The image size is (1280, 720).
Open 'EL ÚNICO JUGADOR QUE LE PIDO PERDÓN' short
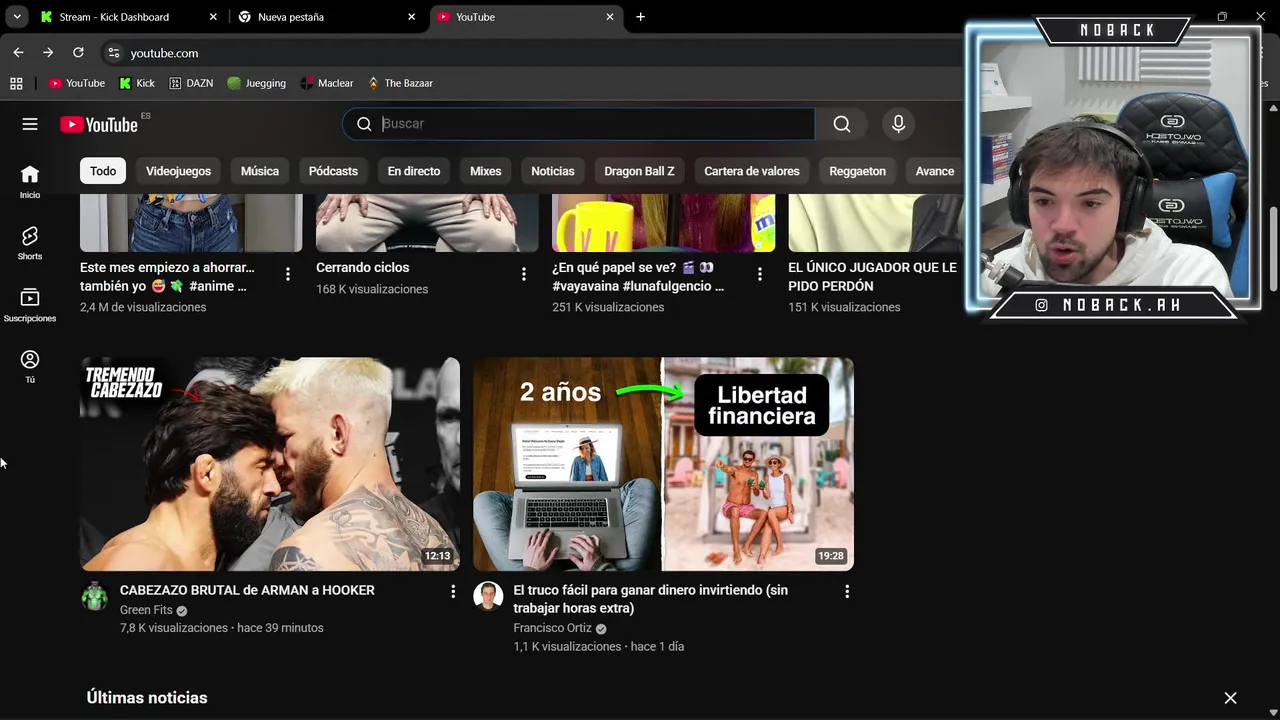(x=872, y=276)
